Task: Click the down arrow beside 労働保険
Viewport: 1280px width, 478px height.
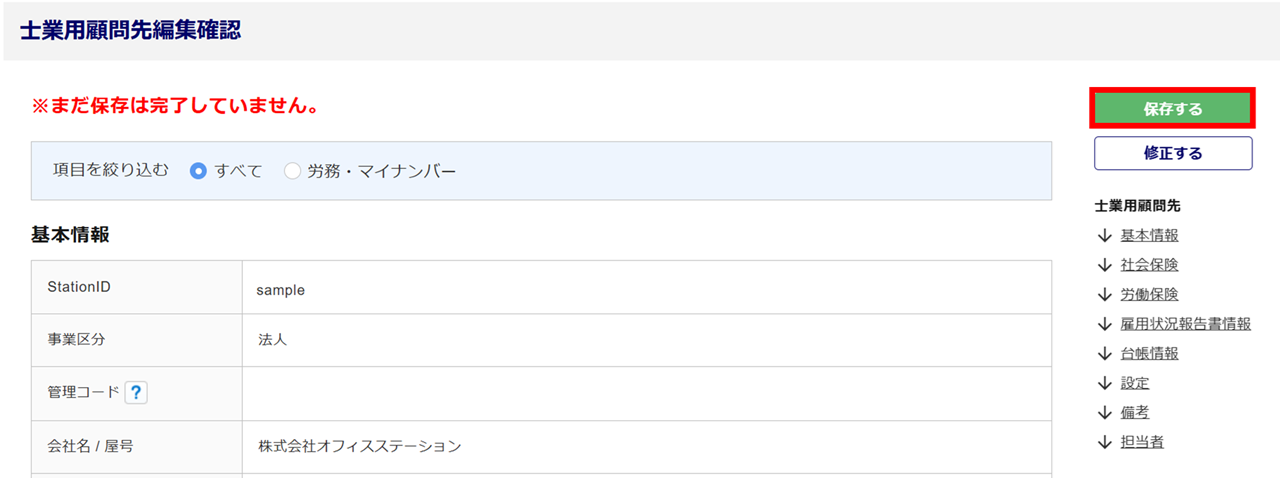Action: [1104, 295]
